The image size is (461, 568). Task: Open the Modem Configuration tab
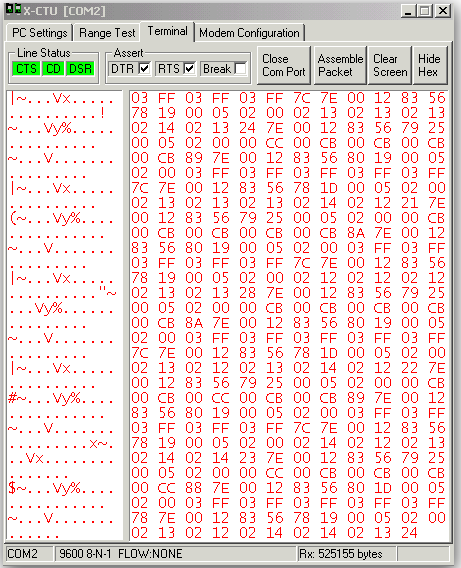(x=249, y=33)
